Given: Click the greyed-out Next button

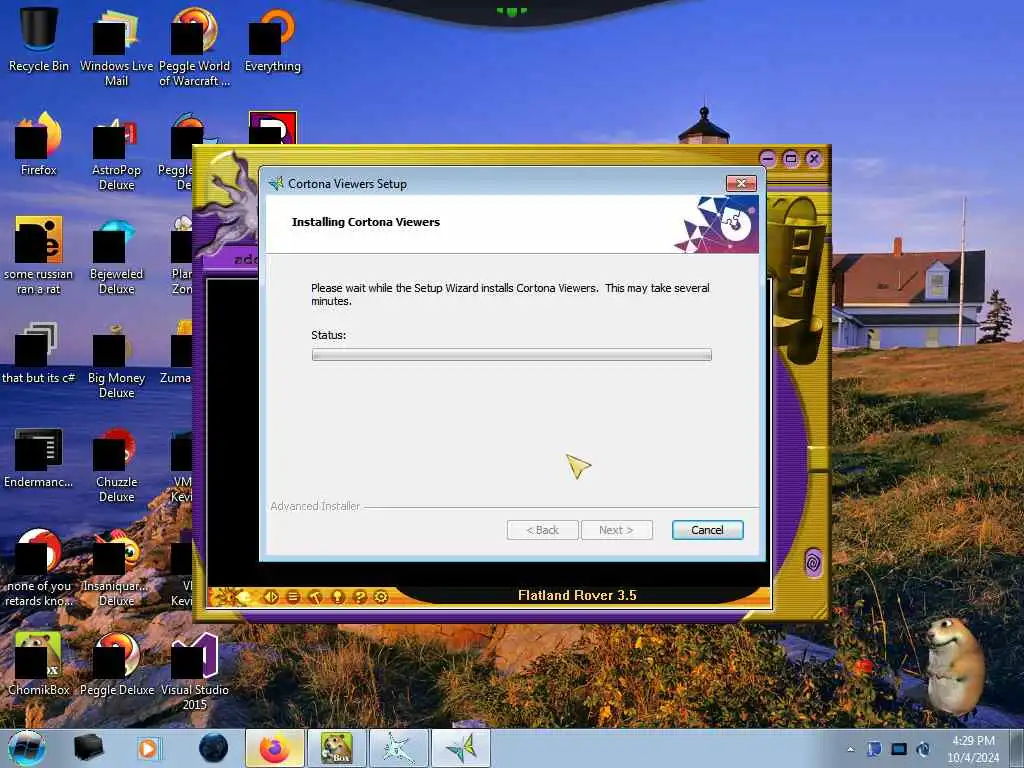Looking at the screenshot, I should (x=616, y=530).
